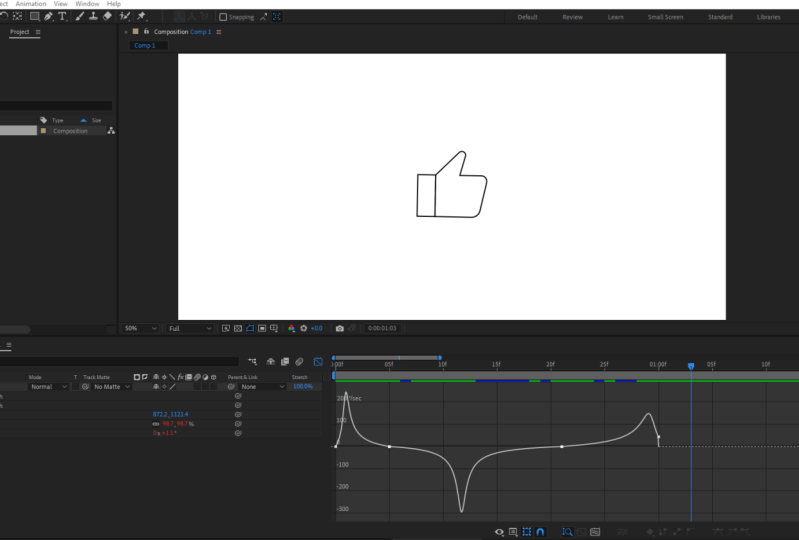Enable frame blending for layers
The image size is (799, 540).
click(285, 361)
